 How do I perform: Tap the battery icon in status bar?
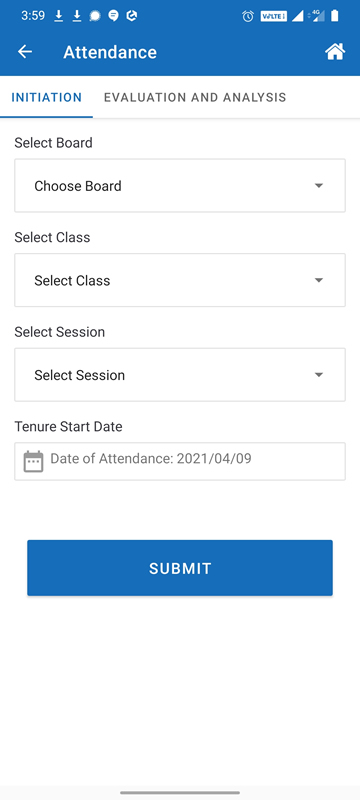click(335, 16)
